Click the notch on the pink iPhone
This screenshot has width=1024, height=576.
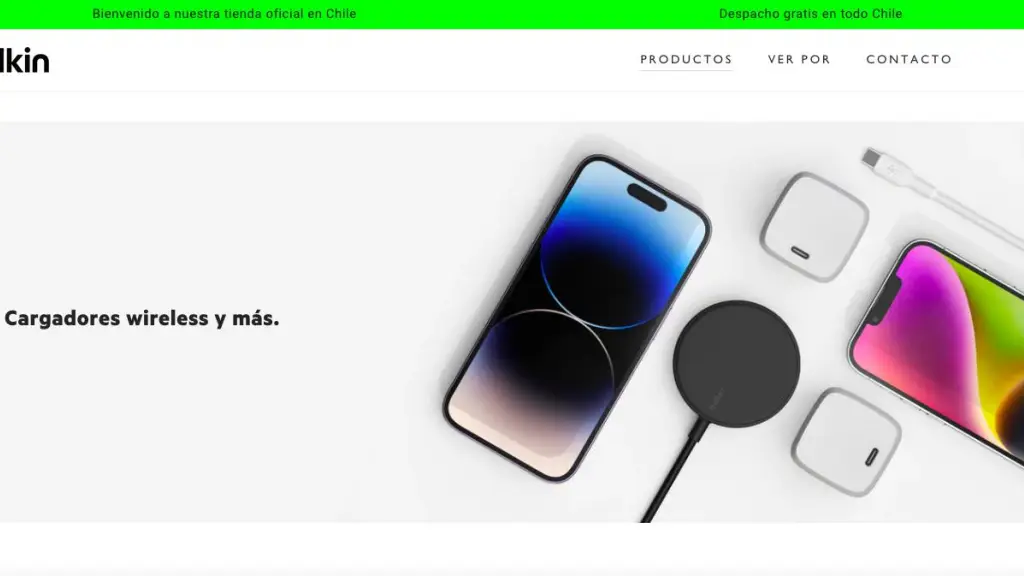pyautogui.click(x=885, y=300)
